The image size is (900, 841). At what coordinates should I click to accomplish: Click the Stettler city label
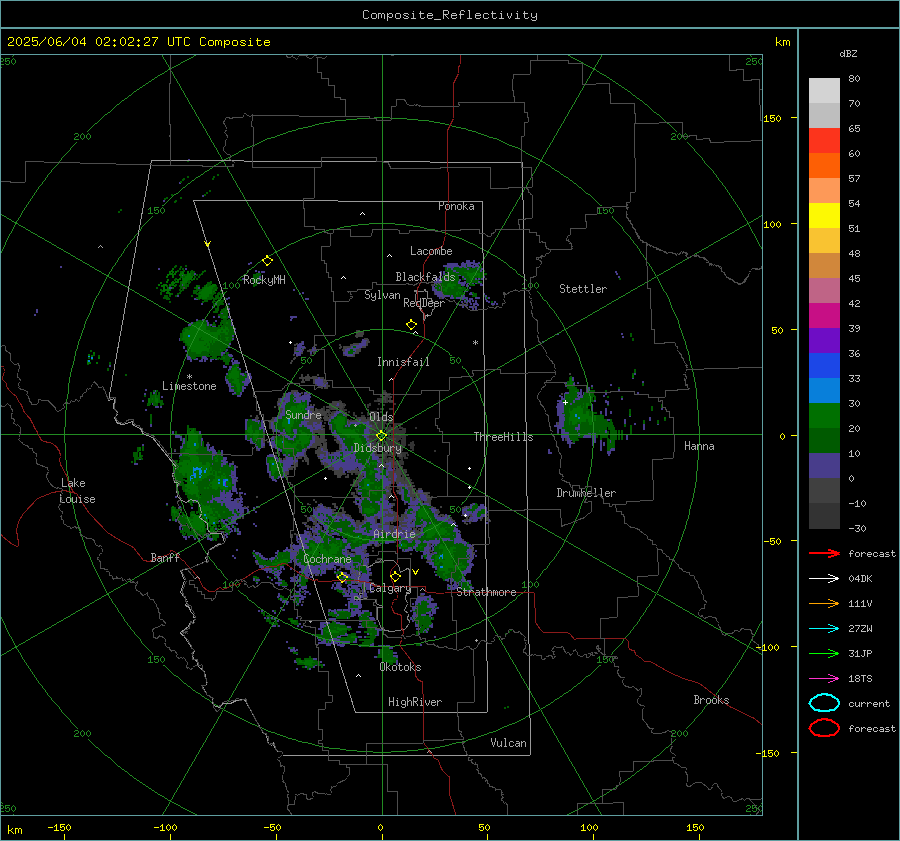click(x=583, y=289)
